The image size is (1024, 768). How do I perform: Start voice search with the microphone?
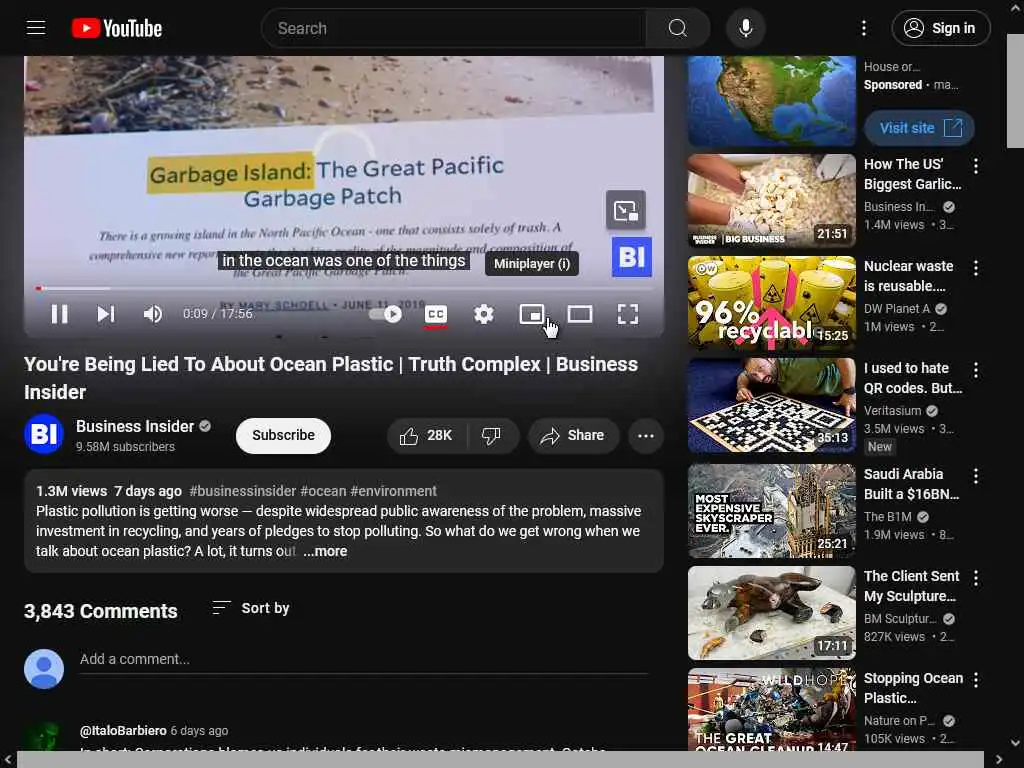pyautogui.click(x=745, y=28)
